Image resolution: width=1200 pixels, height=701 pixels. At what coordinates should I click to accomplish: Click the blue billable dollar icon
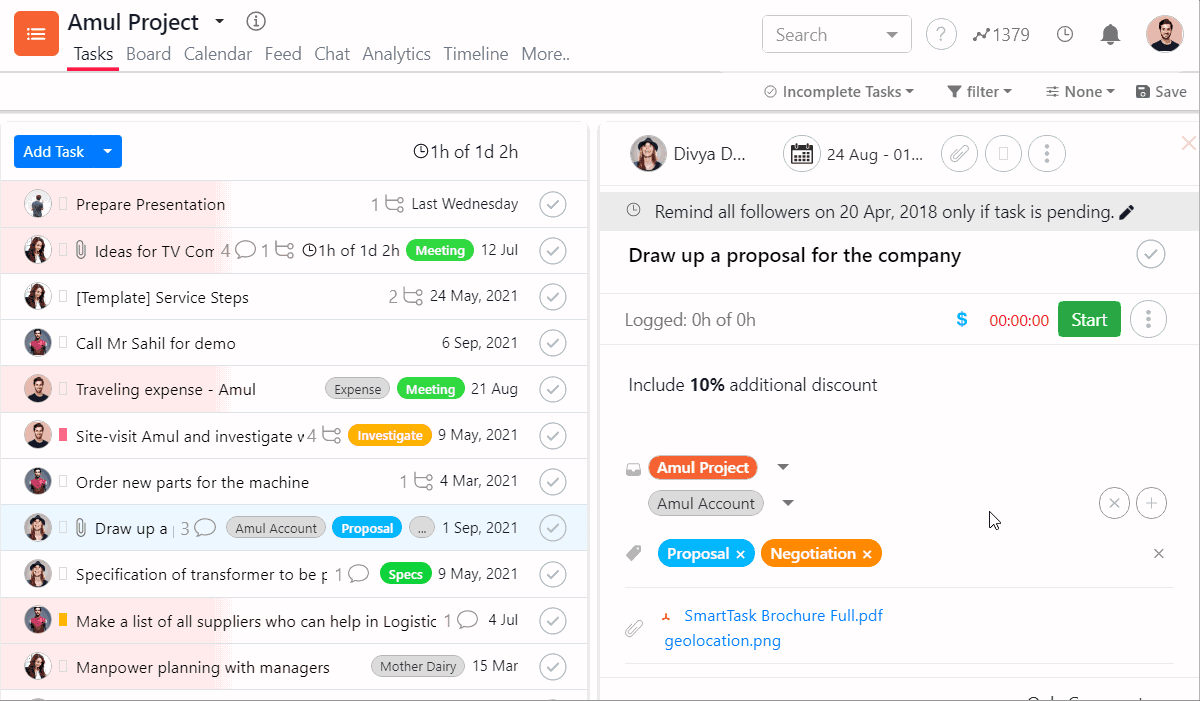point(962,320)
